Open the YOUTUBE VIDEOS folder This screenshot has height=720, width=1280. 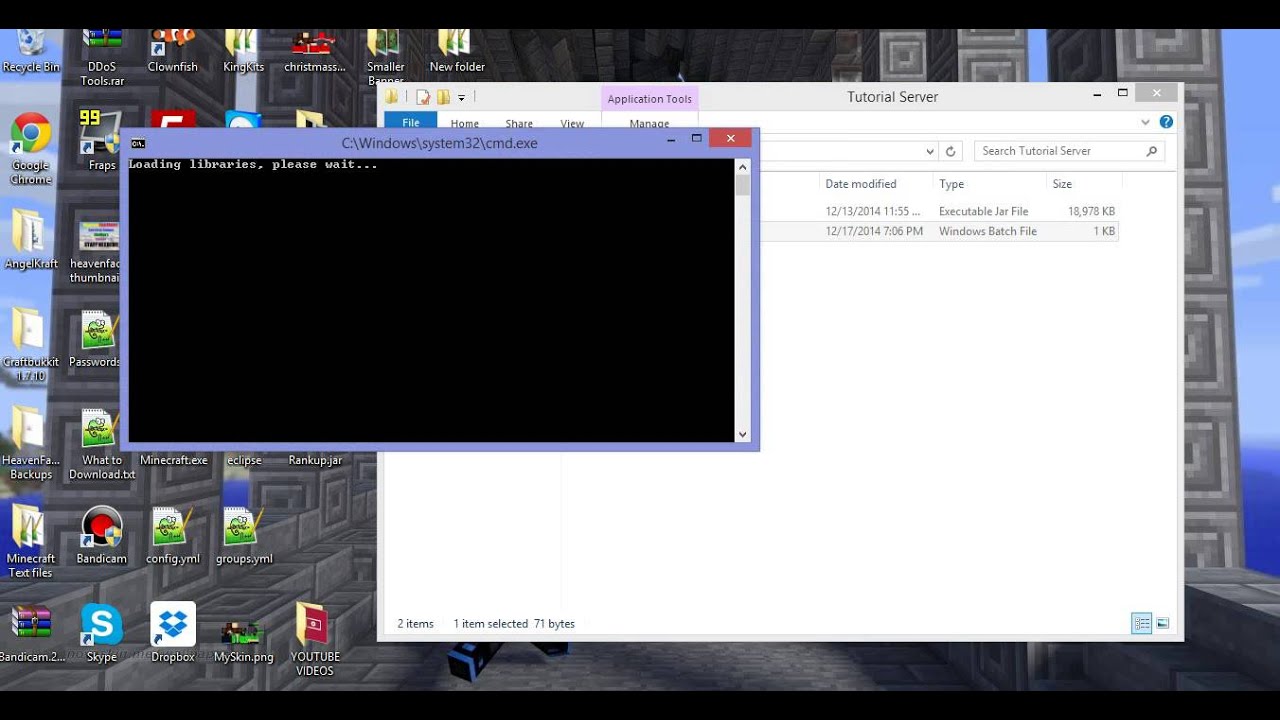pyautogui.click(x=314, y=640)
